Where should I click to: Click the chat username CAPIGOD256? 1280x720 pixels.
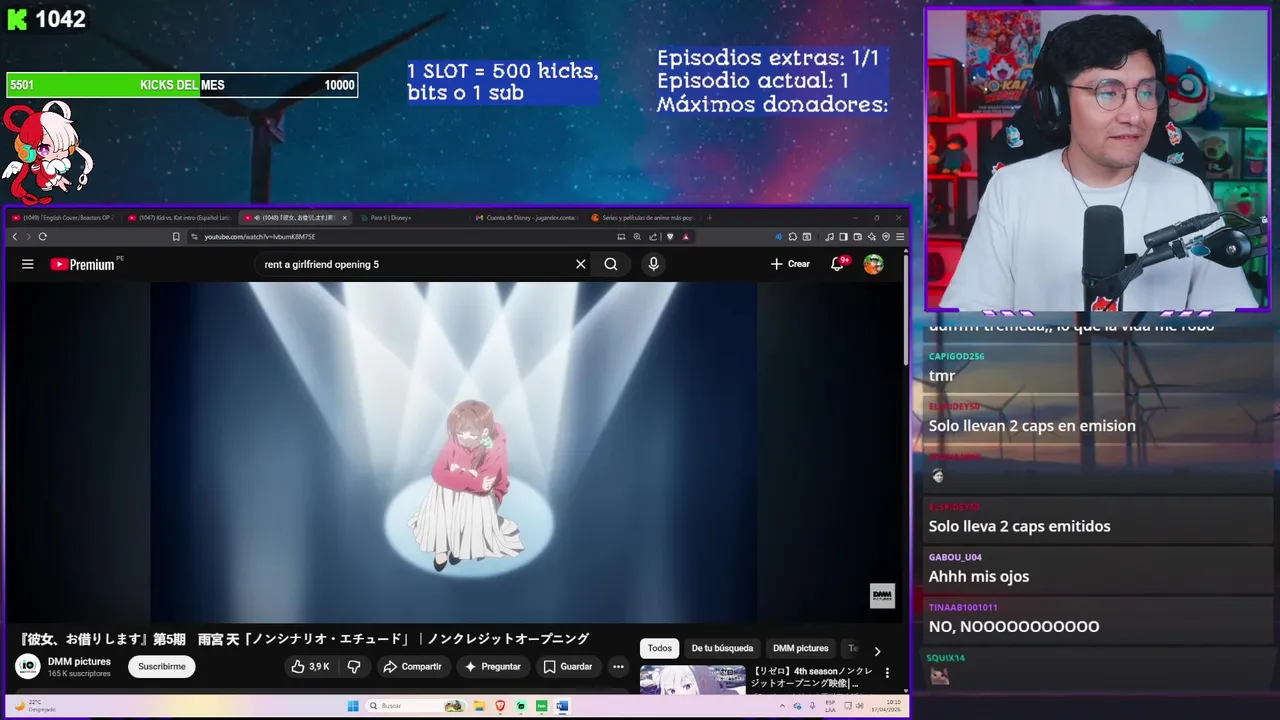(x=956, y=356)
